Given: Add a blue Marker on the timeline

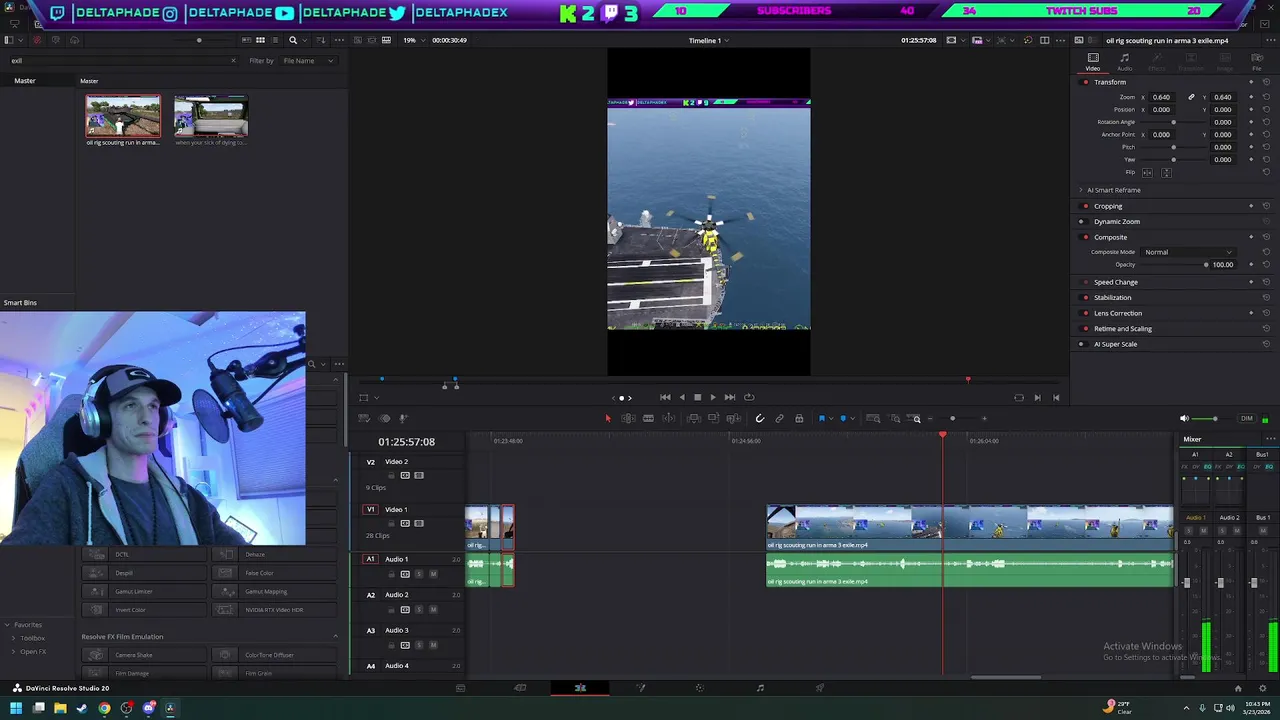Looking at the screenshot, I should 843,418.
